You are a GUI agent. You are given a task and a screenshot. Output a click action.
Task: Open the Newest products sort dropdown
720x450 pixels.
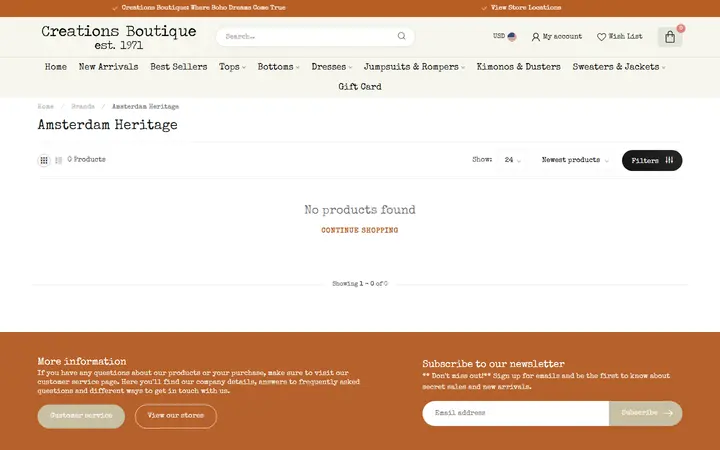pyautogui.click(x=575, y=160)
